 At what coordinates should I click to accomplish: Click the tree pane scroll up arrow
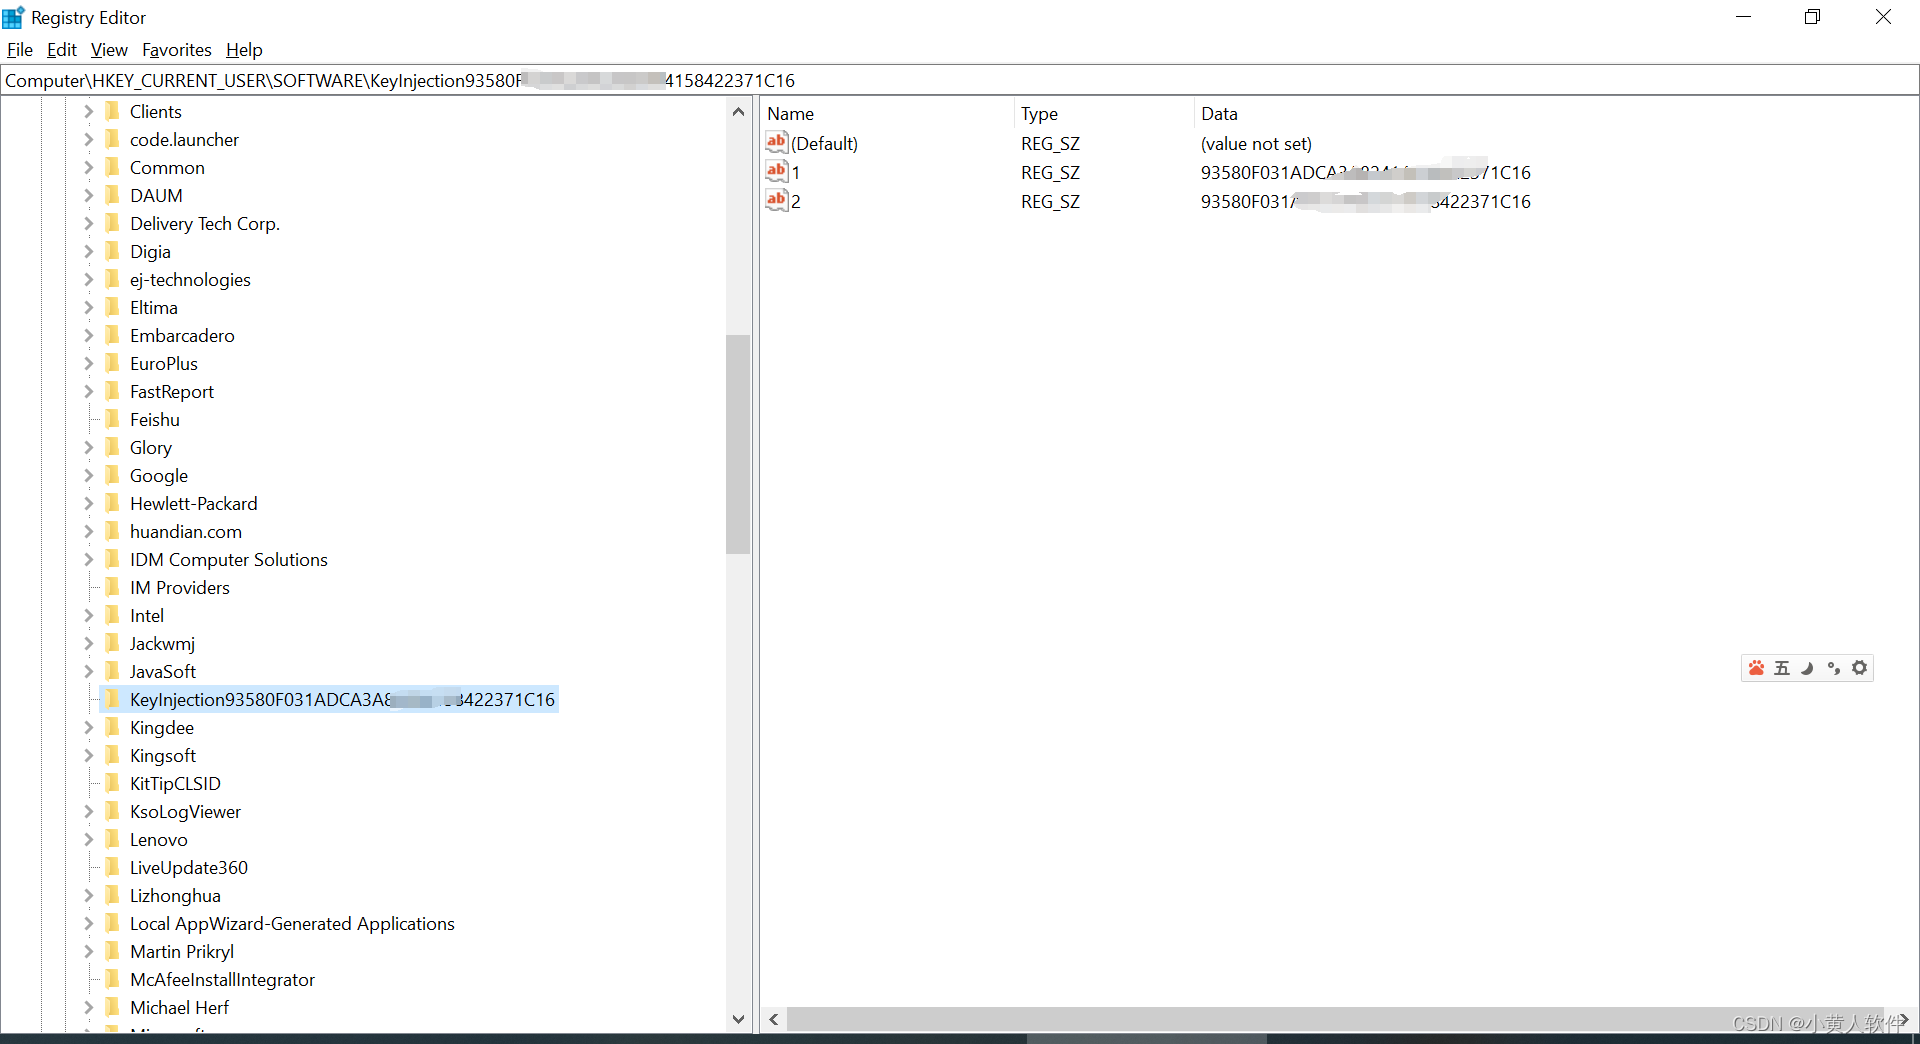tap(738, 111)
